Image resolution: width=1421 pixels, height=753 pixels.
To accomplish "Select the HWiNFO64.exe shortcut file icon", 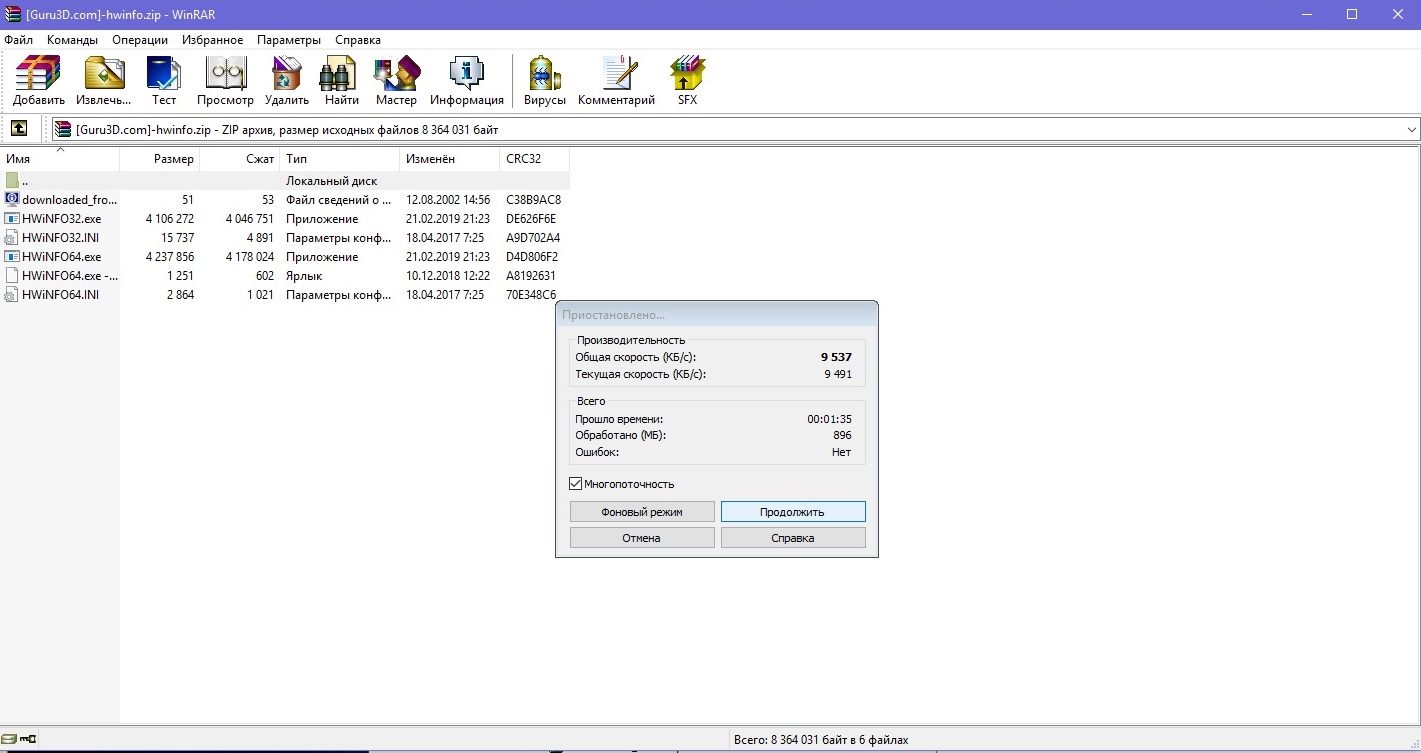I will coord(12,276).
